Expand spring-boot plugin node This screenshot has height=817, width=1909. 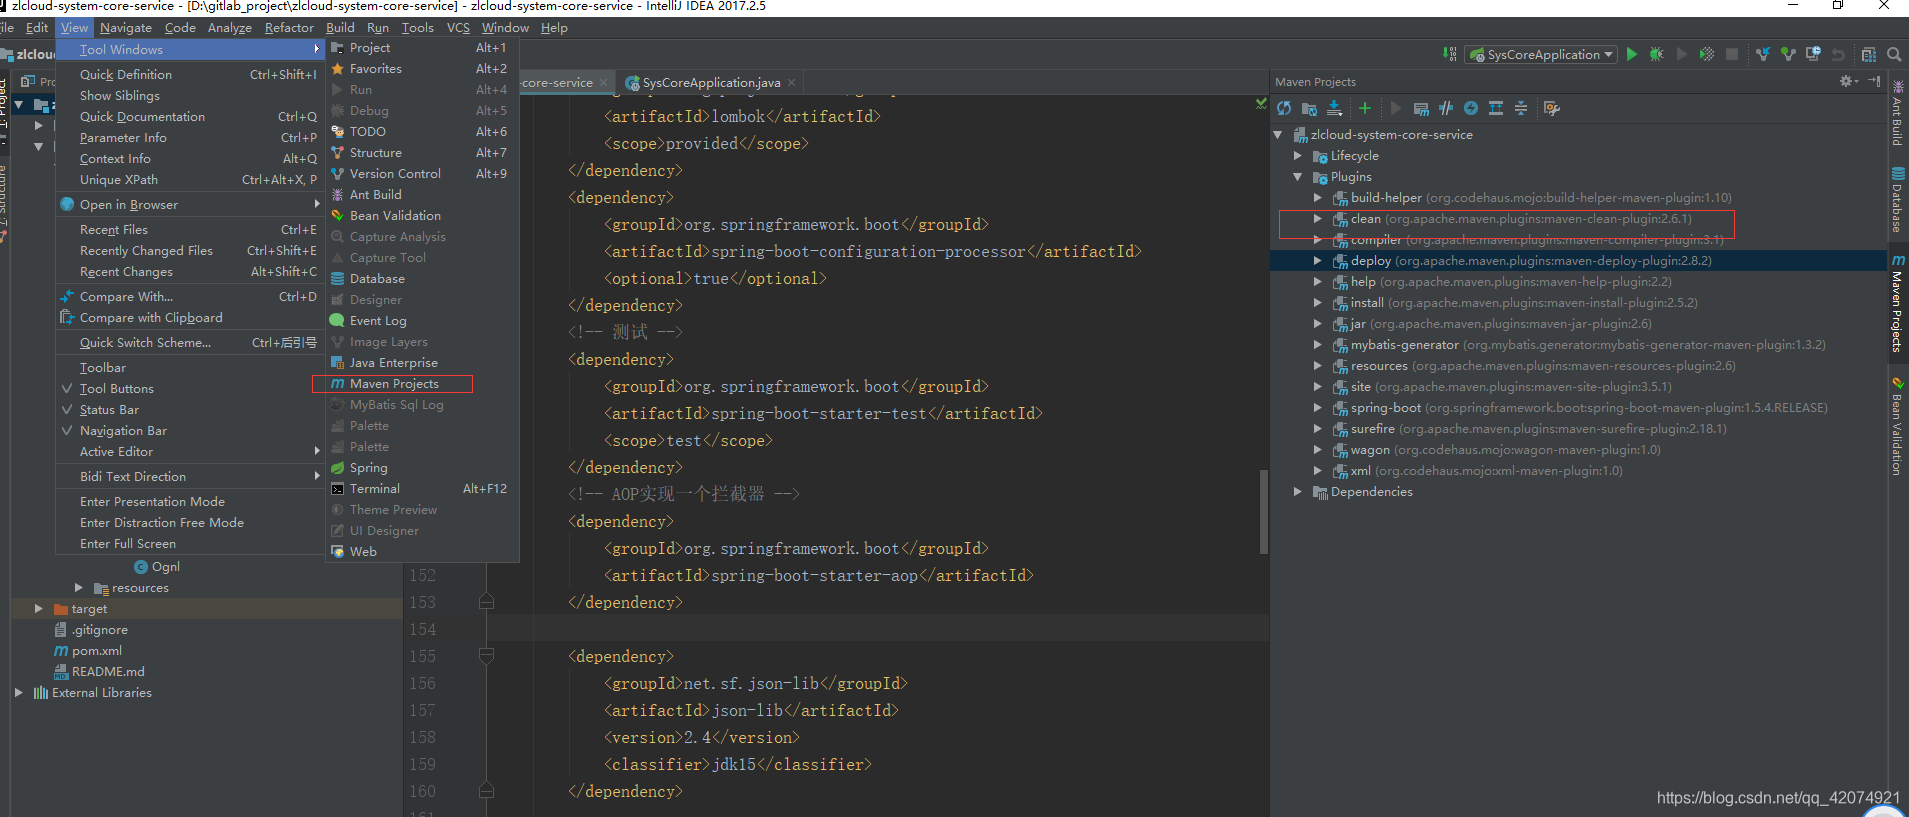pos(1318,407)
